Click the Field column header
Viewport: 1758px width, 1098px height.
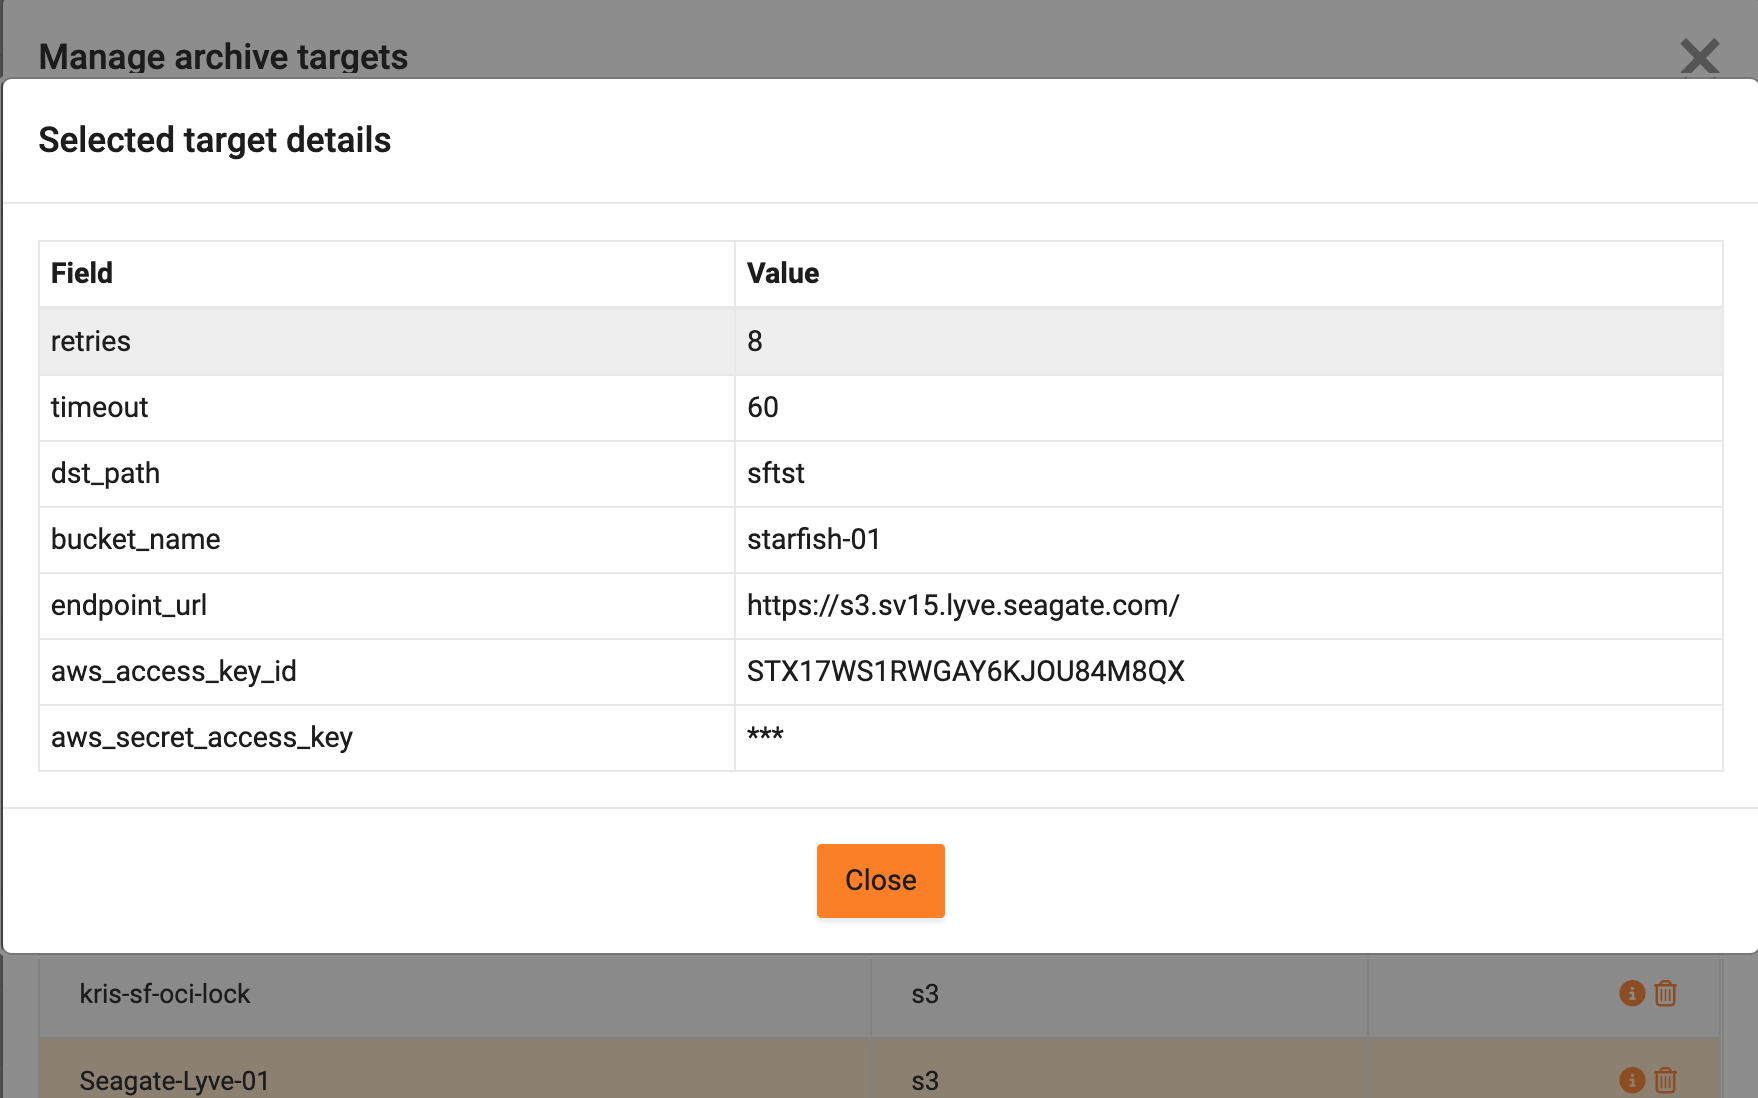(82, 273)
